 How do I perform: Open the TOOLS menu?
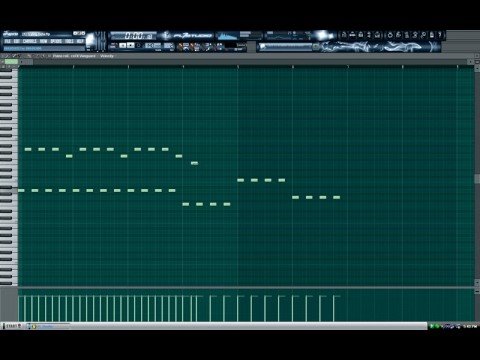69,41
